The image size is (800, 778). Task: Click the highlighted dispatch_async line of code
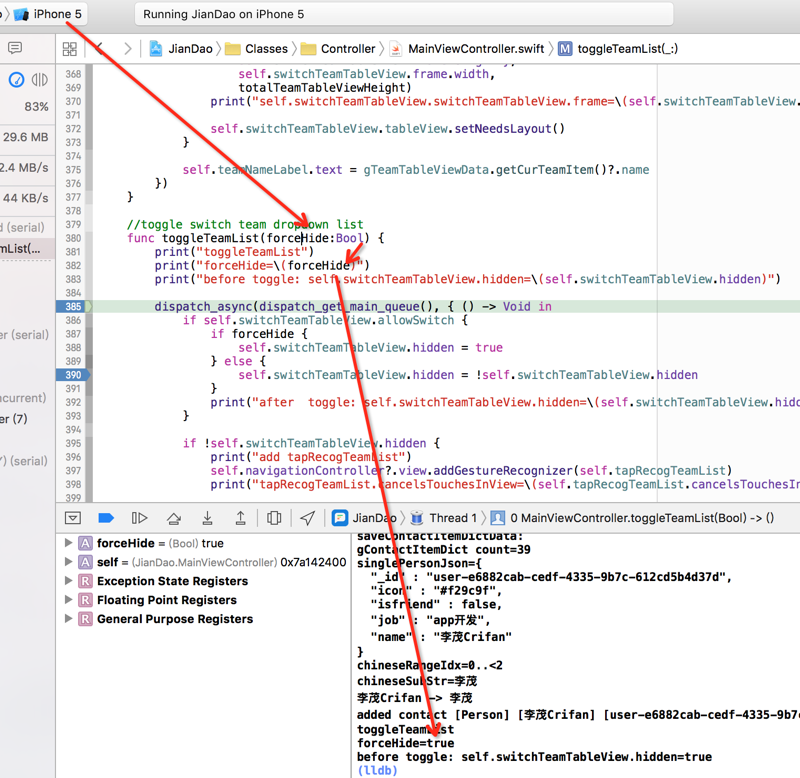click(353, 307)
